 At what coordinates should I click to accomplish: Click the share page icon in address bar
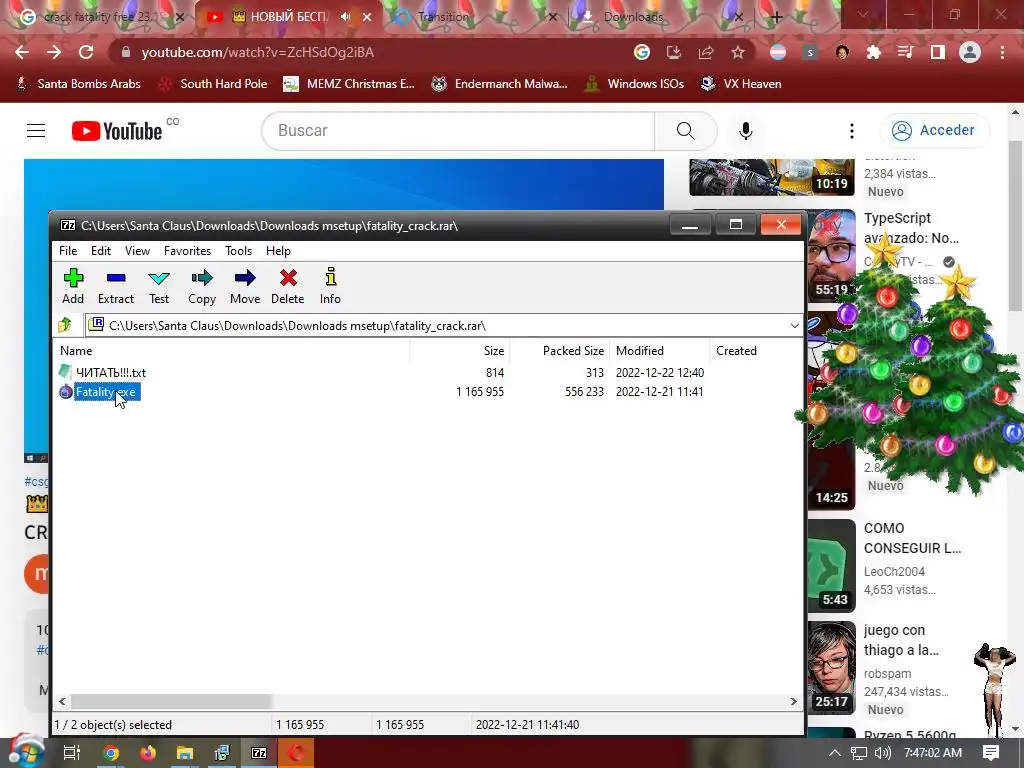coord(706,52)
